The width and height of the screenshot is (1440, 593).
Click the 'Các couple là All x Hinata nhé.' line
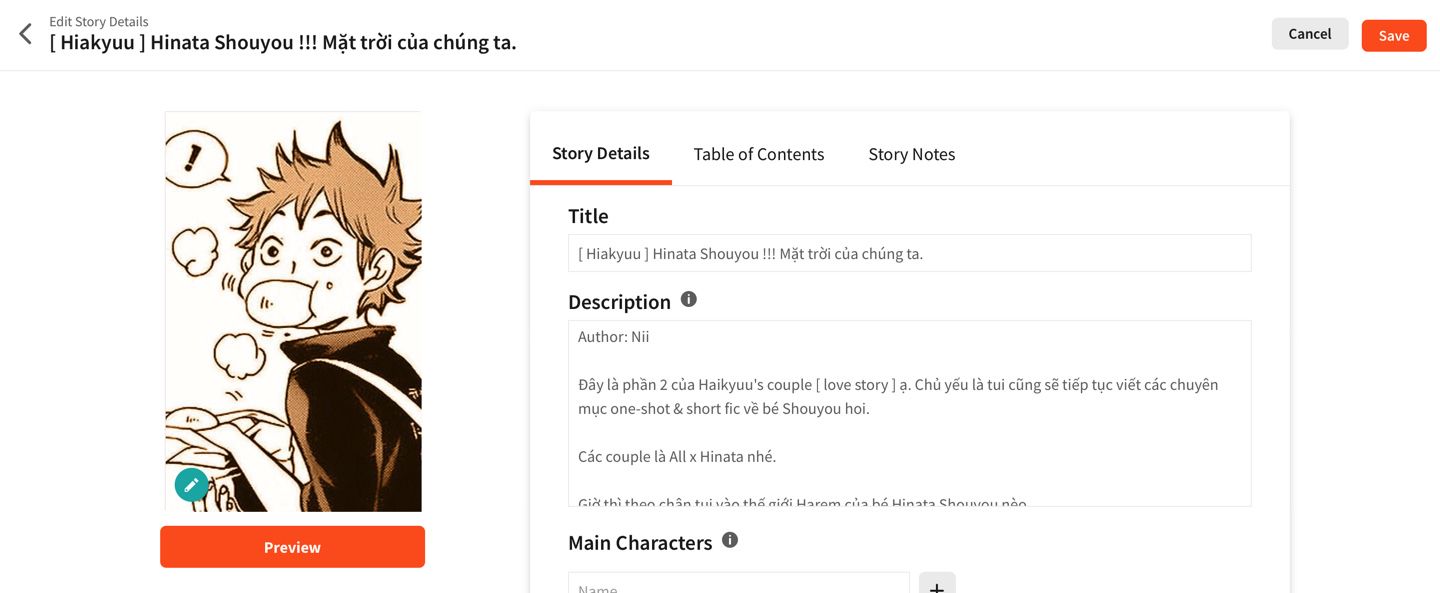point(677,457)
